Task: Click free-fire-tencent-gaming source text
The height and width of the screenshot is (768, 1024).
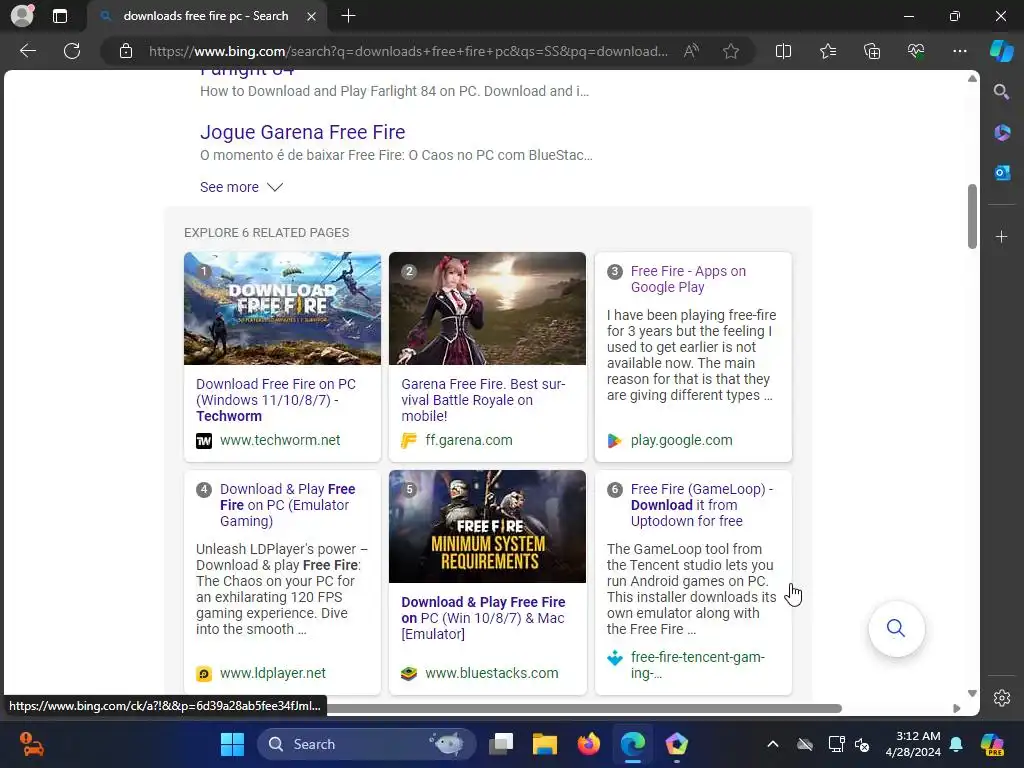Action: point(697,665)
